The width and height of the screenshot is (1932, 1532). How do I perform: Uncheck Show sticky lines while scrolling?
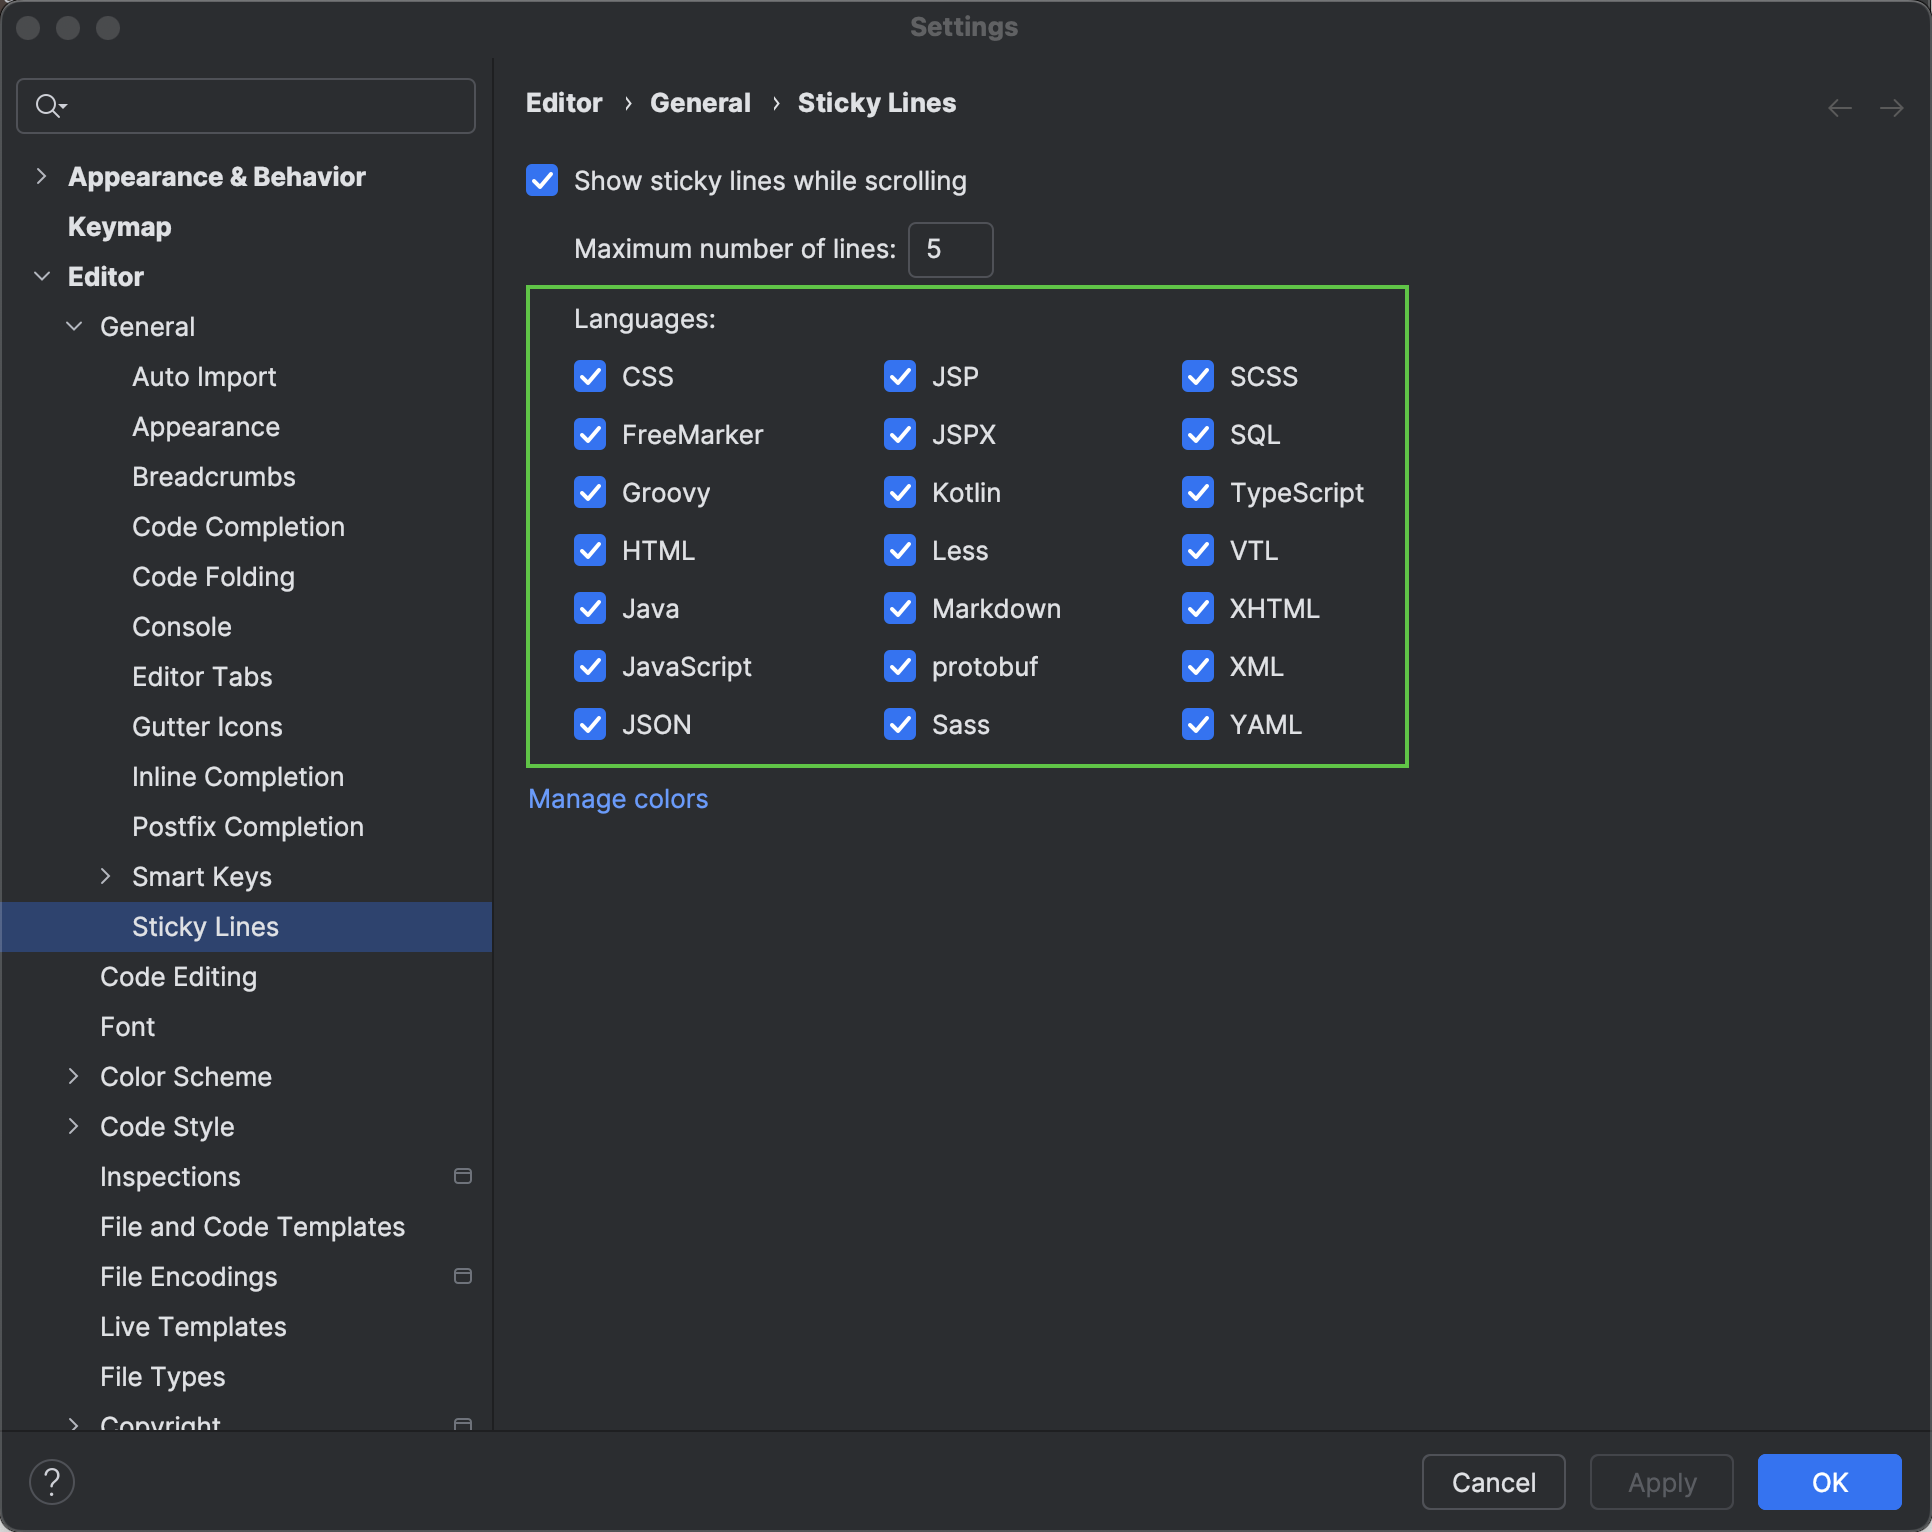tap(541, 180)
